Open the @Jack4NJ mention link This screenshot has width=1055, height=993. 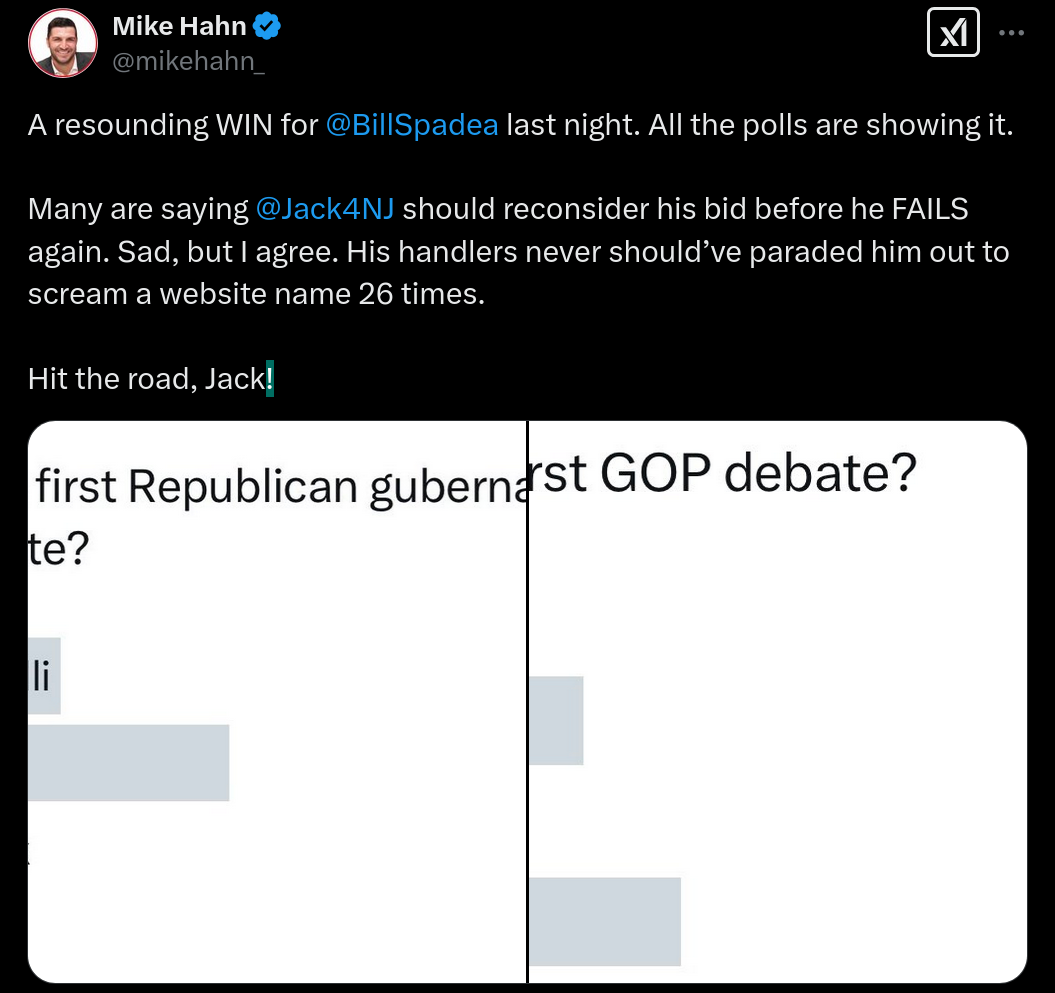[325, 209]
